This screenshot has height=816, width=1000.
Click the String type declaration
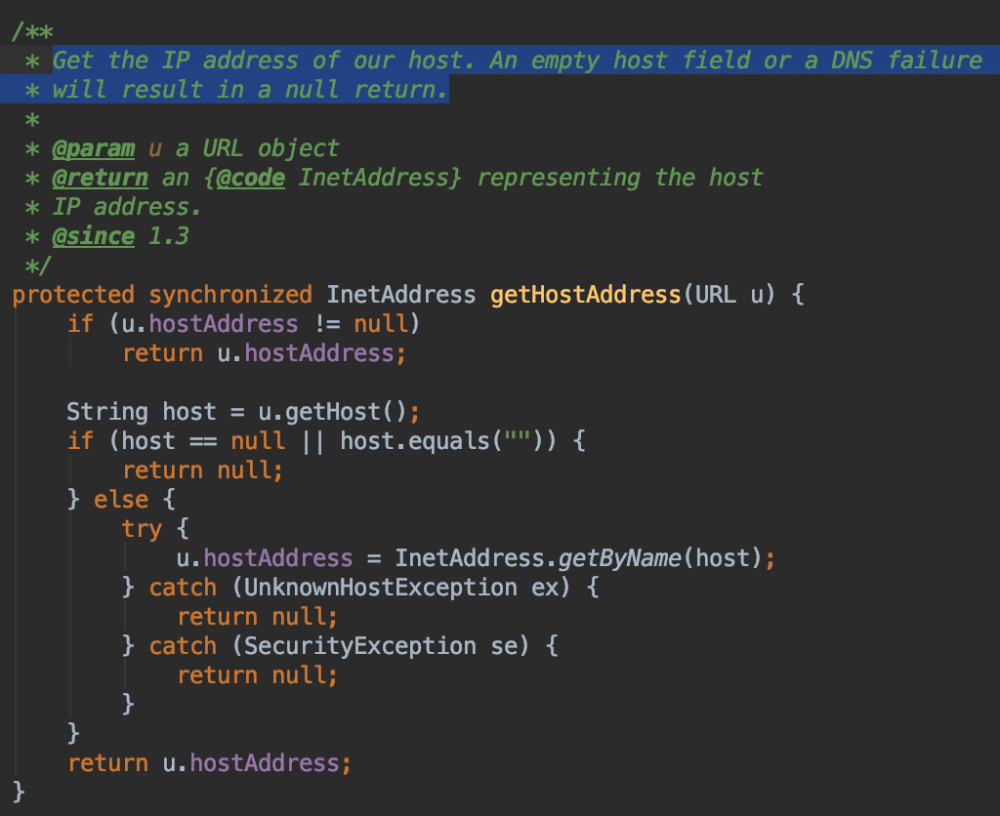107,412
